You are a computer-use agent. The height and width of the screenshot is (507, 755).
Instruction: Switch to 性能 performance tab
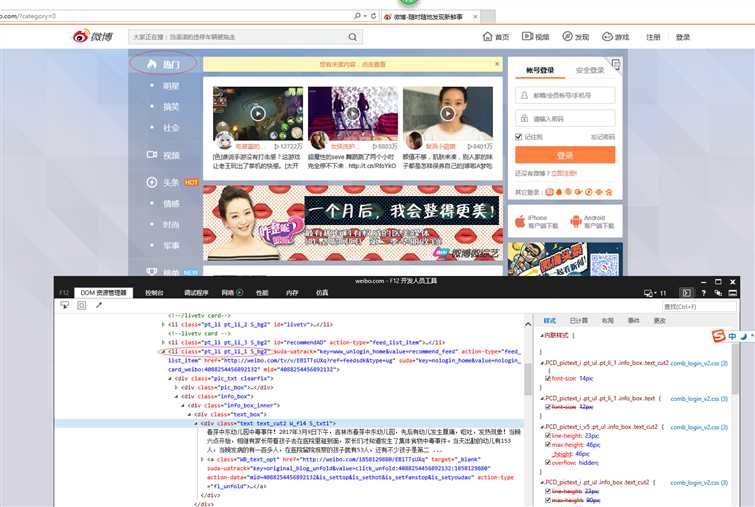coord(262,293)
